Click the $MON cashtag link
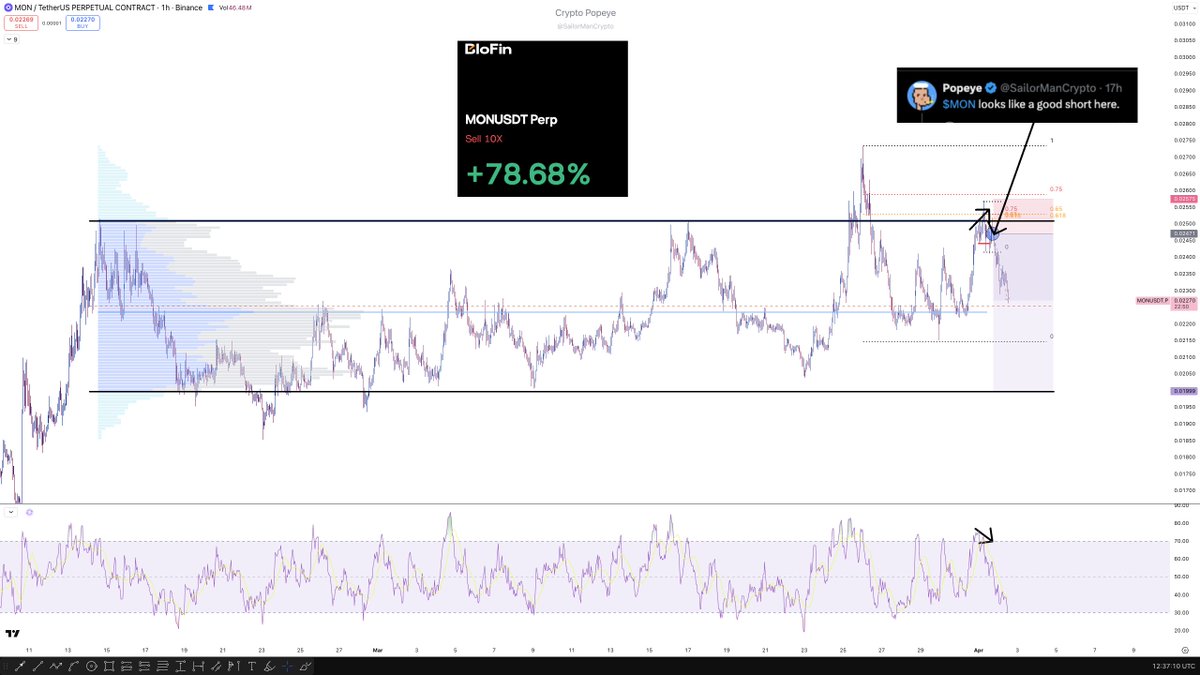1200x675 pixels. point(958,104)
